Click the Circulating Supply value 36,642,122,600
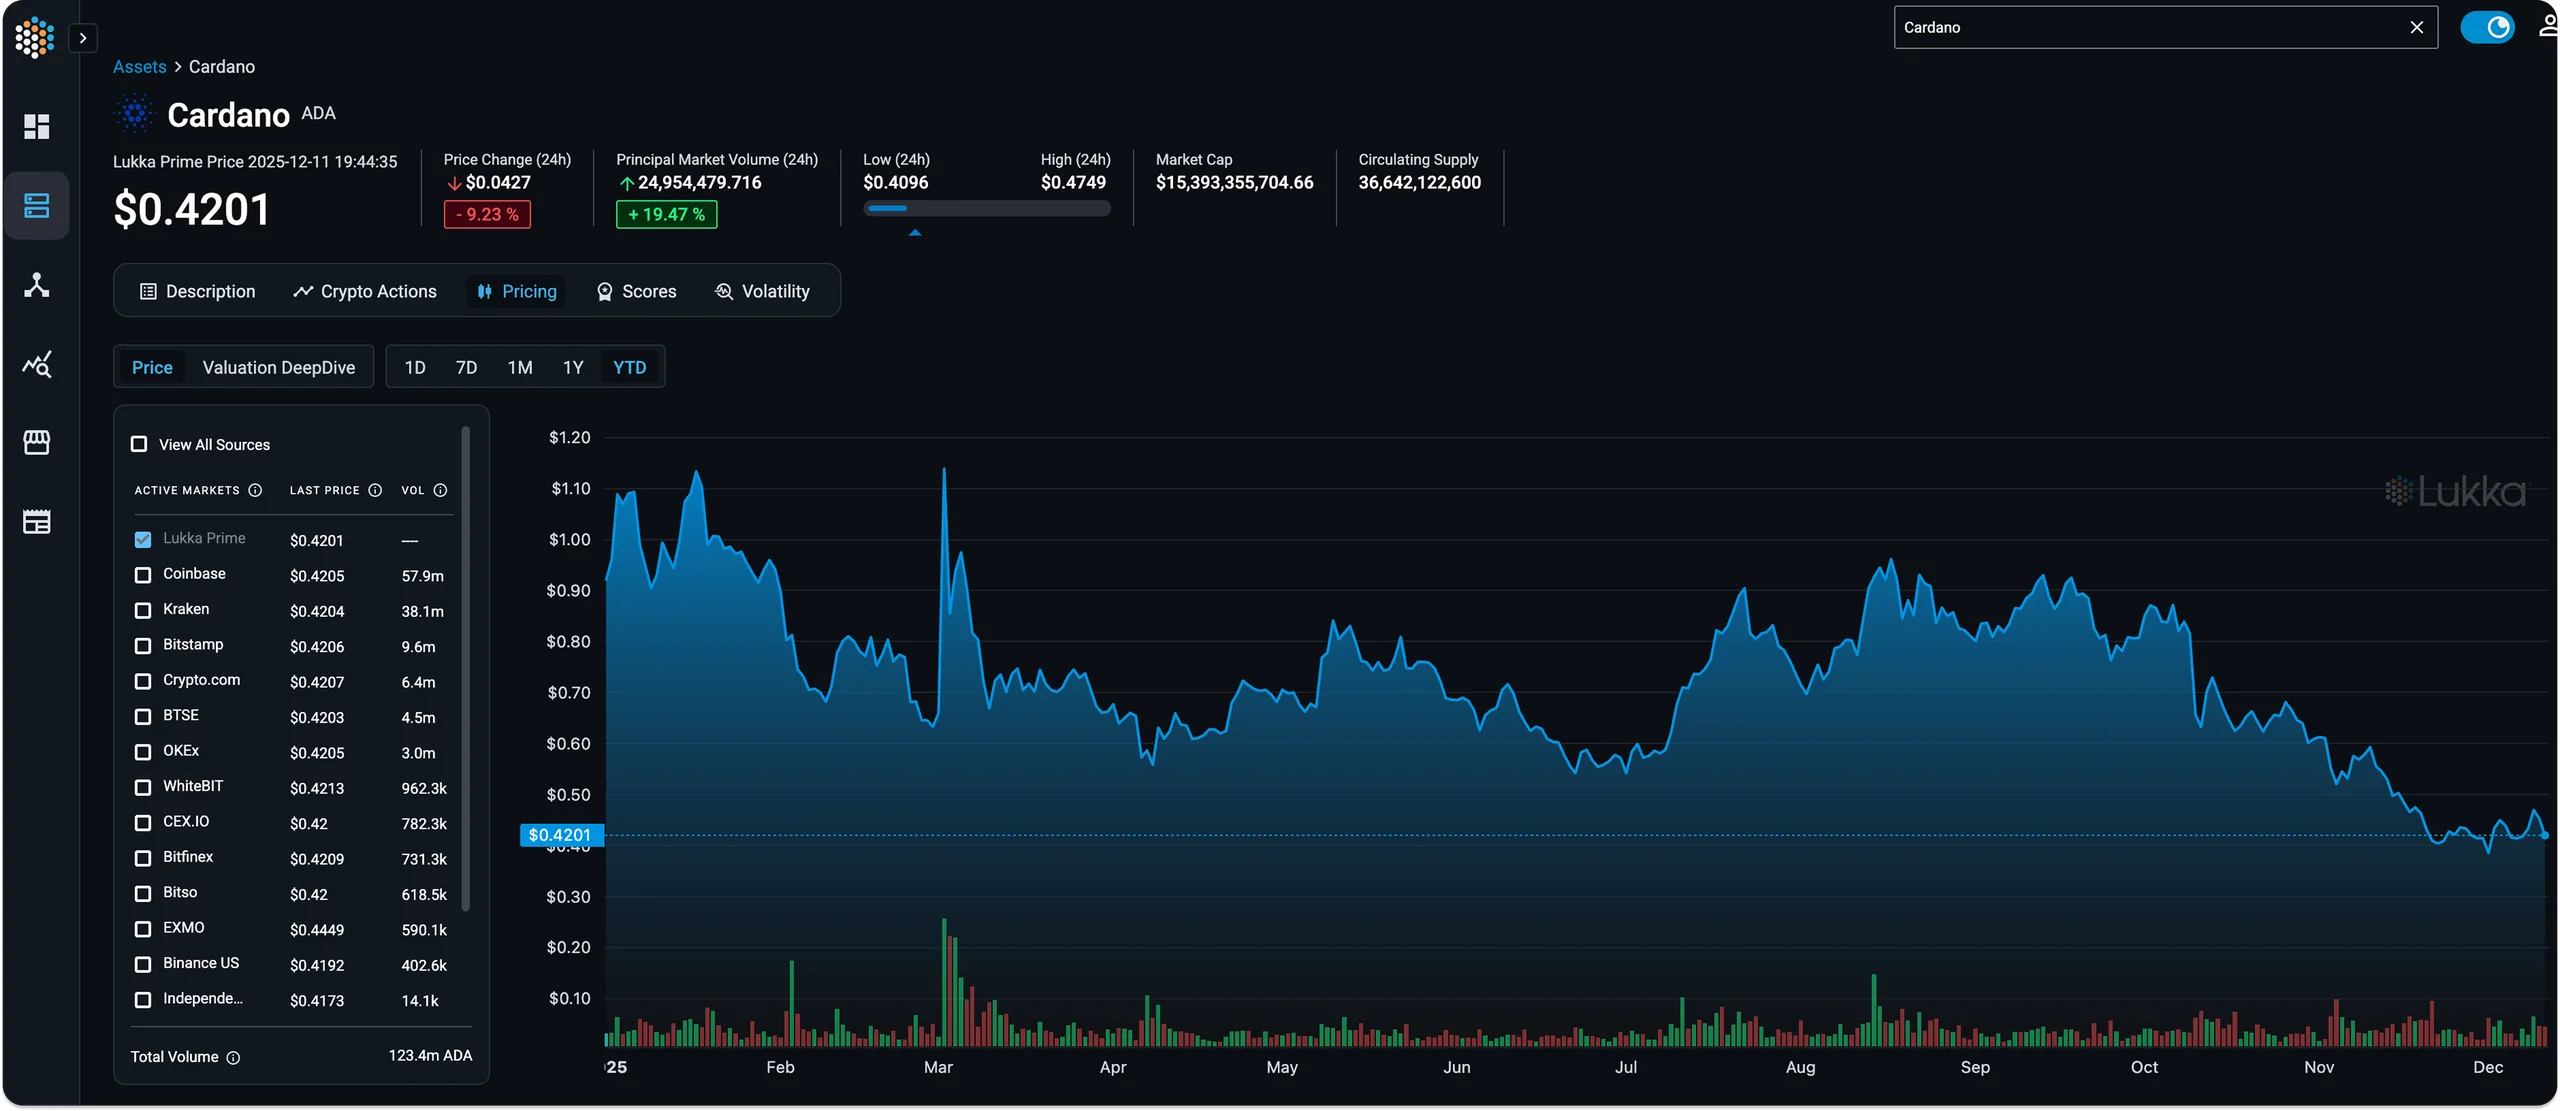 pyautogui.click(x=1419, y=183)
